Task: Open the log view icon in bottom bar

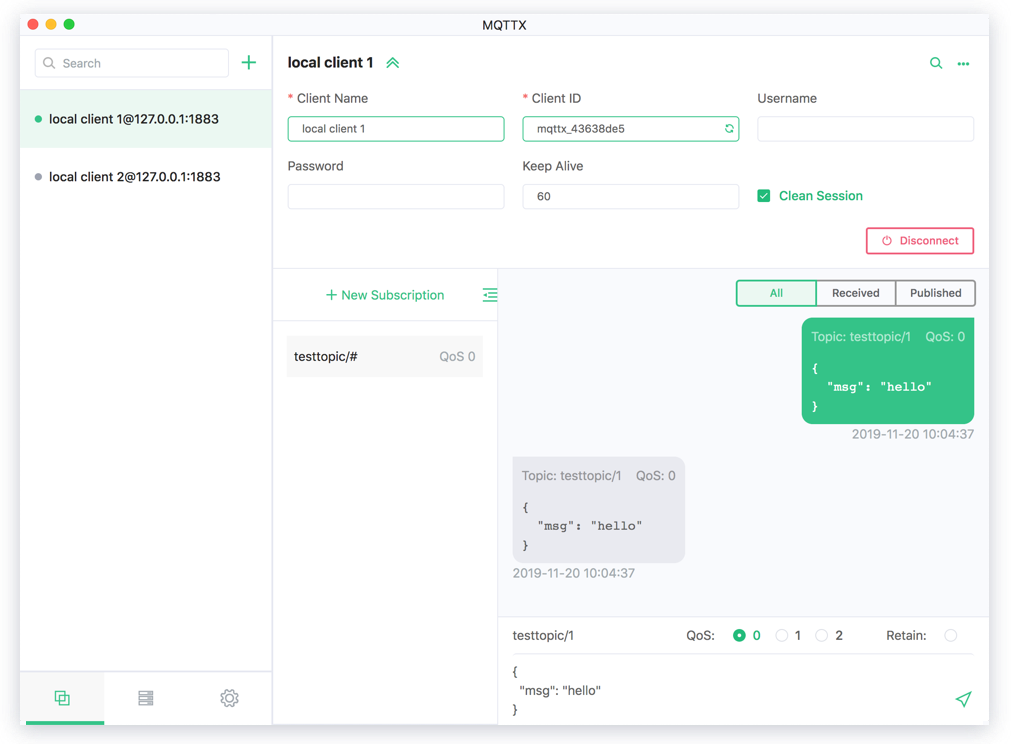Action: tap(146, 698)
